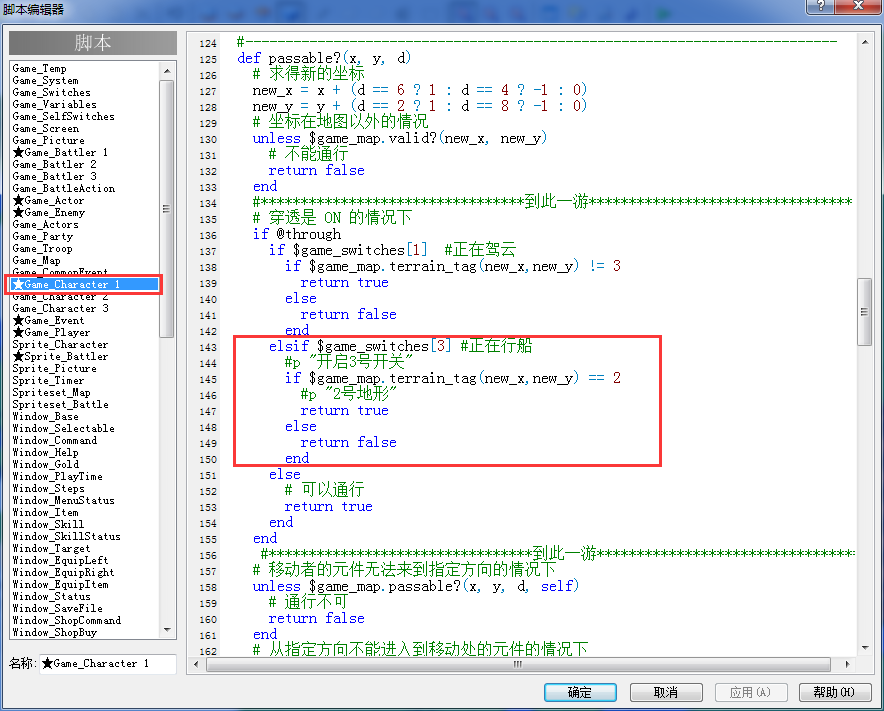Click the script list scroll-up arrow
884x711 pixels.
click(x=167, y=71)
